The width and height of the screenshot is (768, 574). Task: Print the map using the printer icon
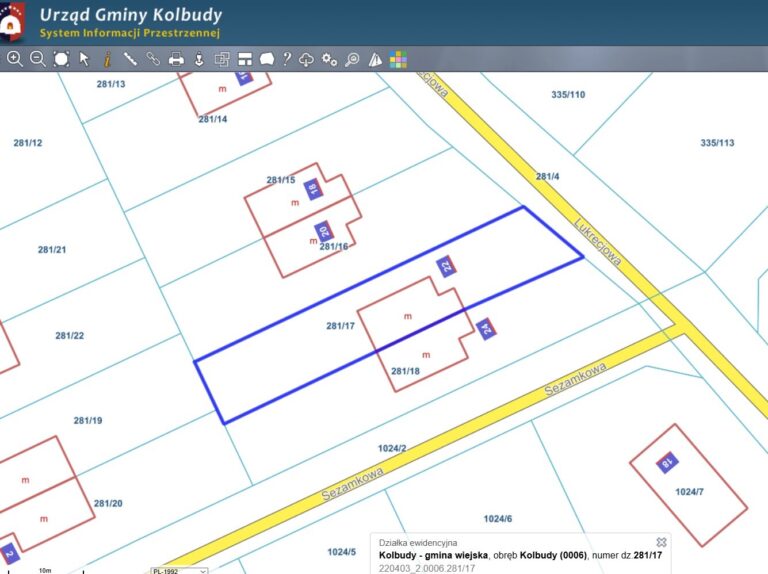pos(176,59)
